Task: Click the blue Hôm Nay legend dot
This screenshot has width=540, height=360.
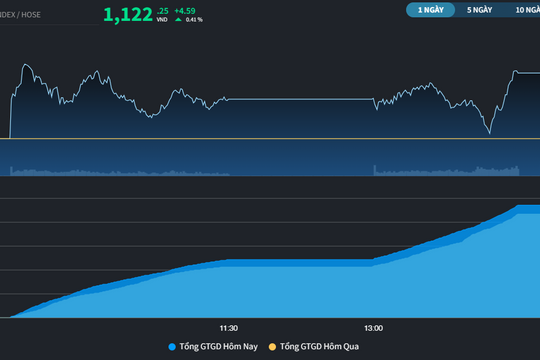Action: click(x=172, y=347)
